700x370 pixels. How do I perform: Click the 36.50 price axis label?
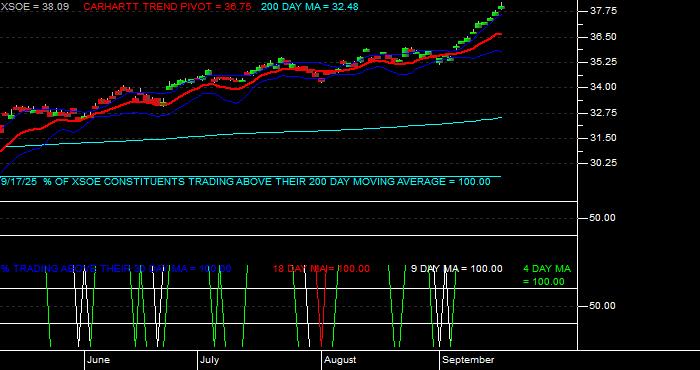603,37
